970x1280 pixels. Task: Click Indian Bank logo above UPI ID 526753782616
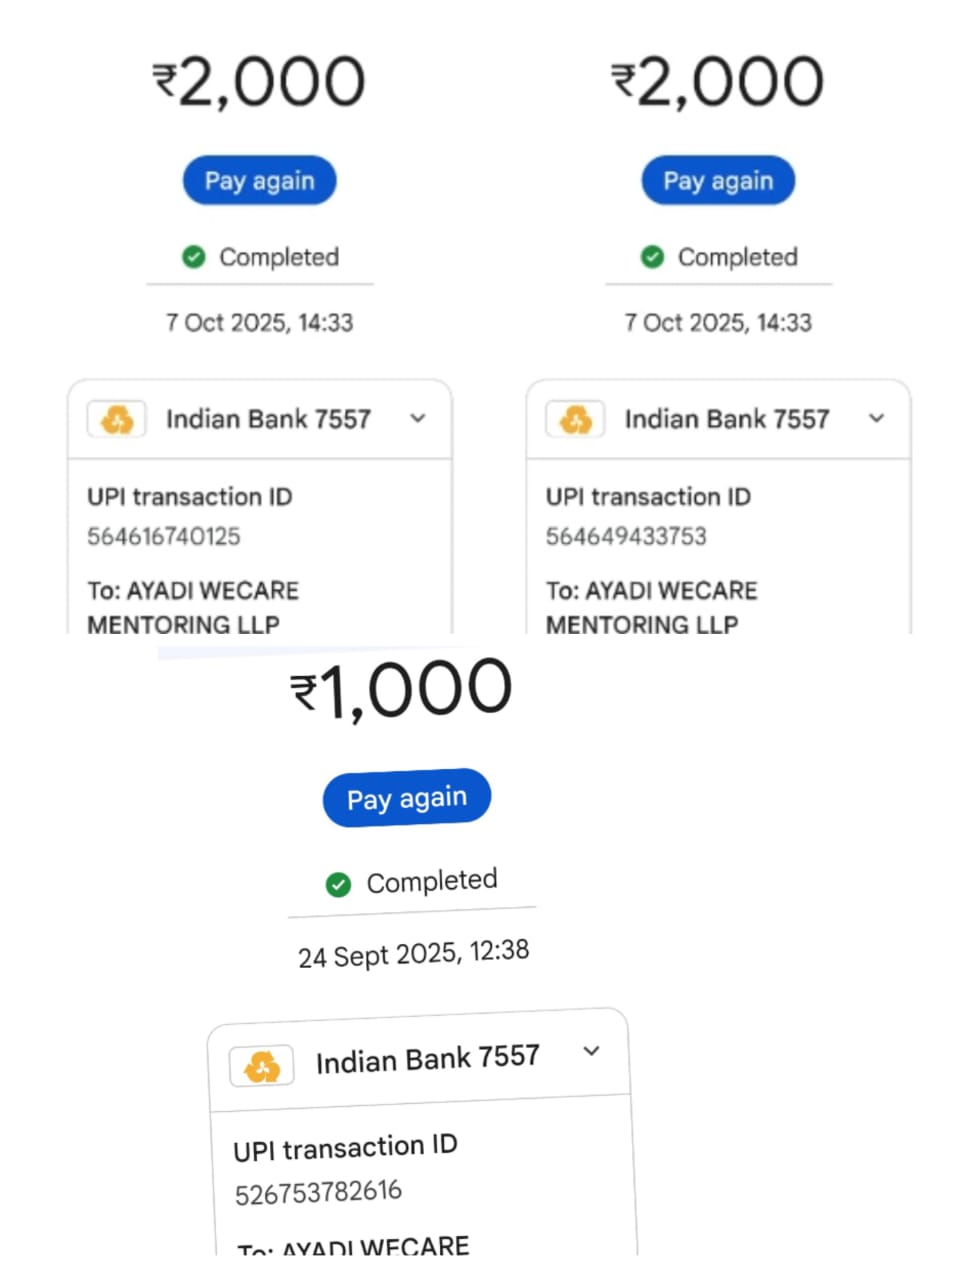tap(262, 1066)
